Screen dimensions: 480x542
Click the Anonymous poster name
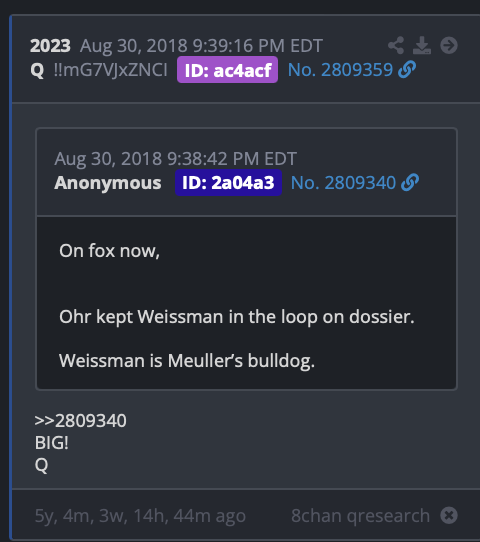point(108,183)
